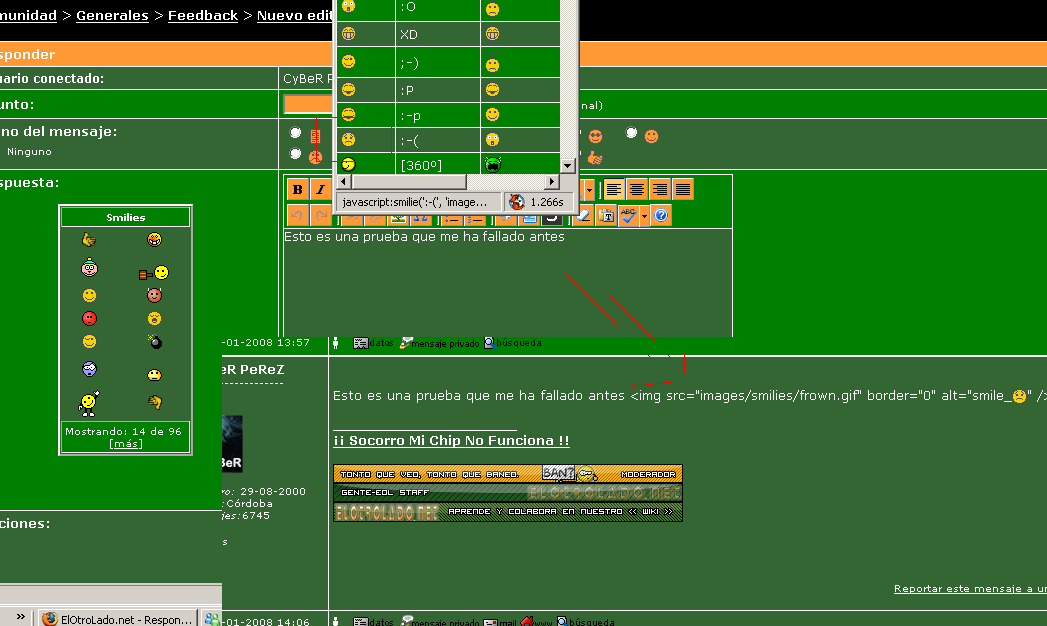This screenshot has height=626, width=1047.
Task: Click the green monster smiley in popup list
Action: tap(493, 164)
